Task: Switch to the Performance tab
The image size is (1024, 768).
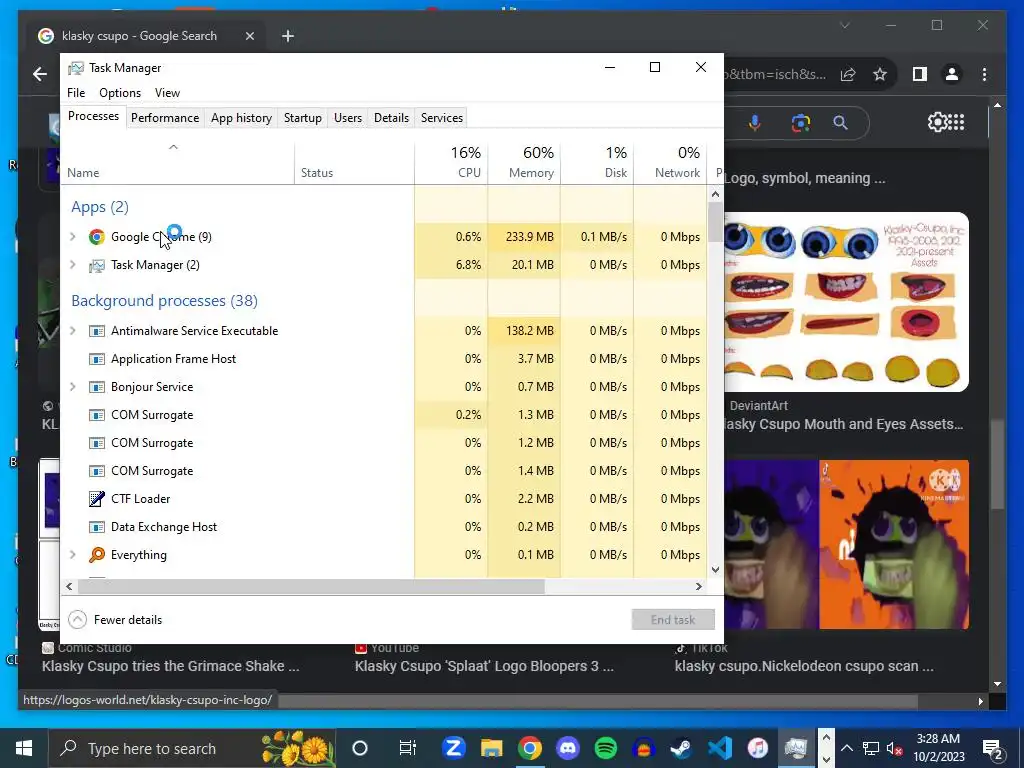Action: coord(165,118)
